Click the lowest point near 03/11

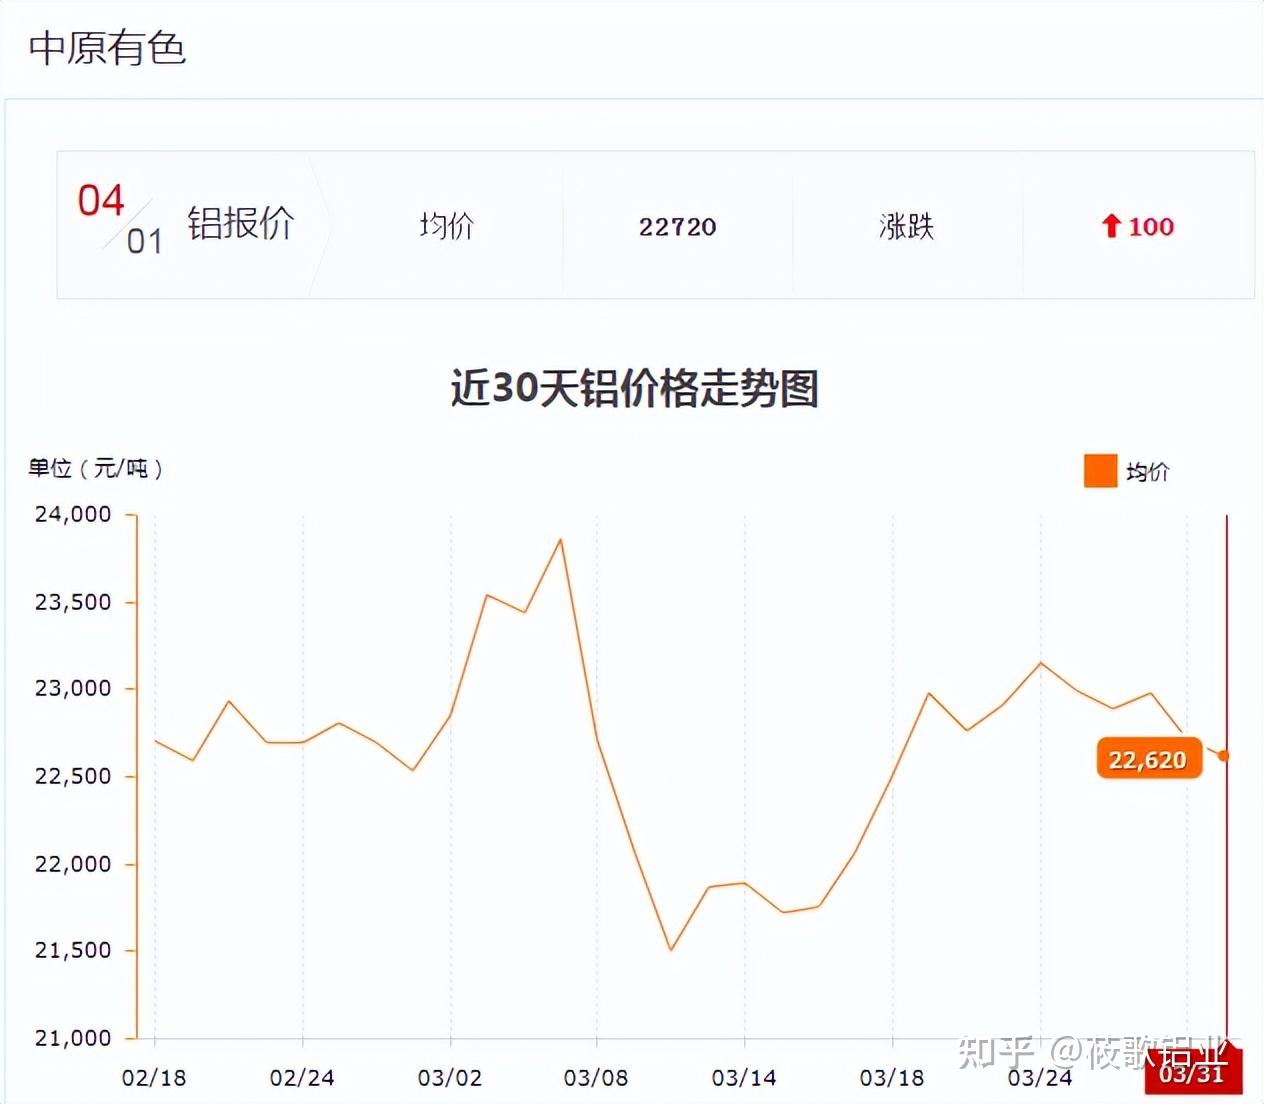671,948
